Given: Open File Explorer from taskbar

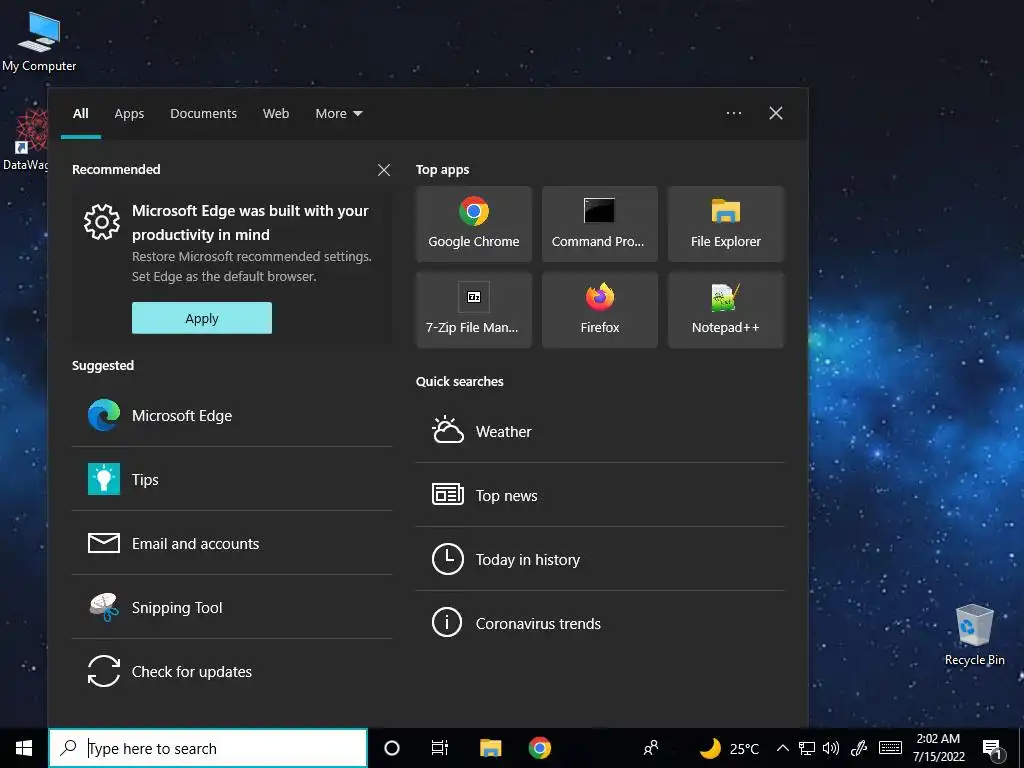Looking at the screenshot, I should pyautogui.click(x=490, y=748).
